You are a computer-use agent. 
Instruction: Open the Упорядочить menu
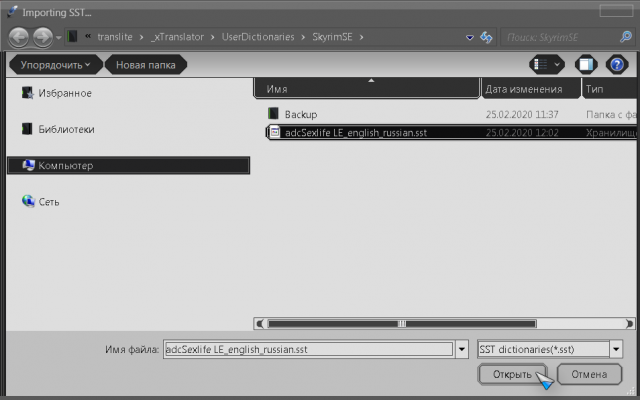coord(56,65)
